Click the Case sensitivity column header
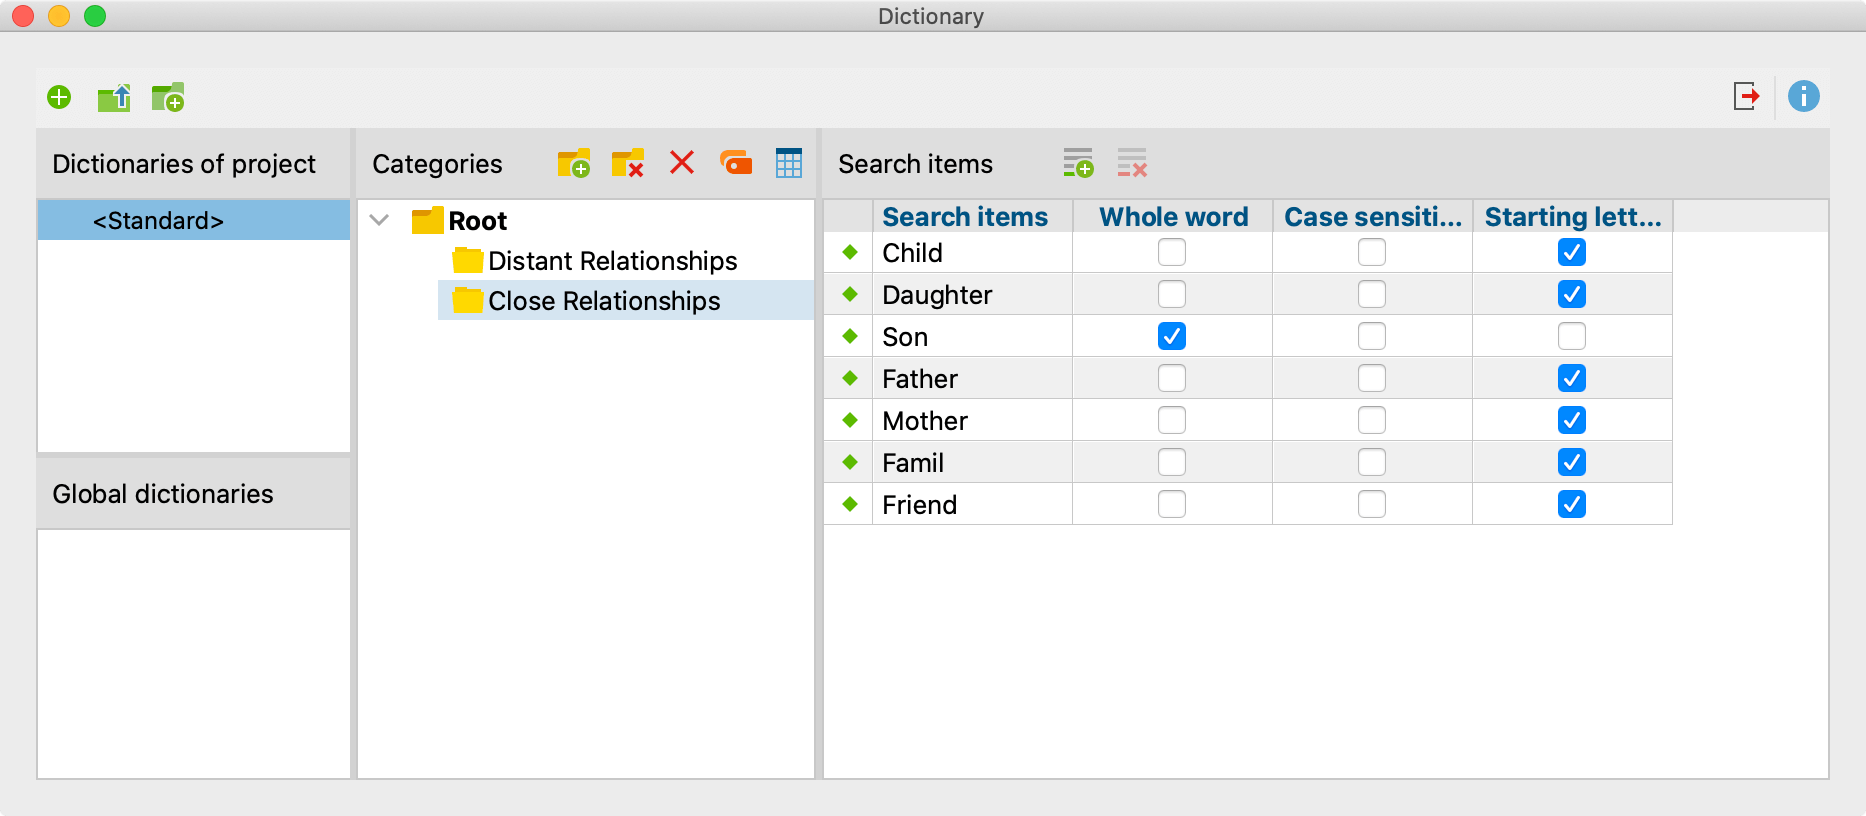Viewport: 1866px width, 816px height. click(x=1372, y=216)
